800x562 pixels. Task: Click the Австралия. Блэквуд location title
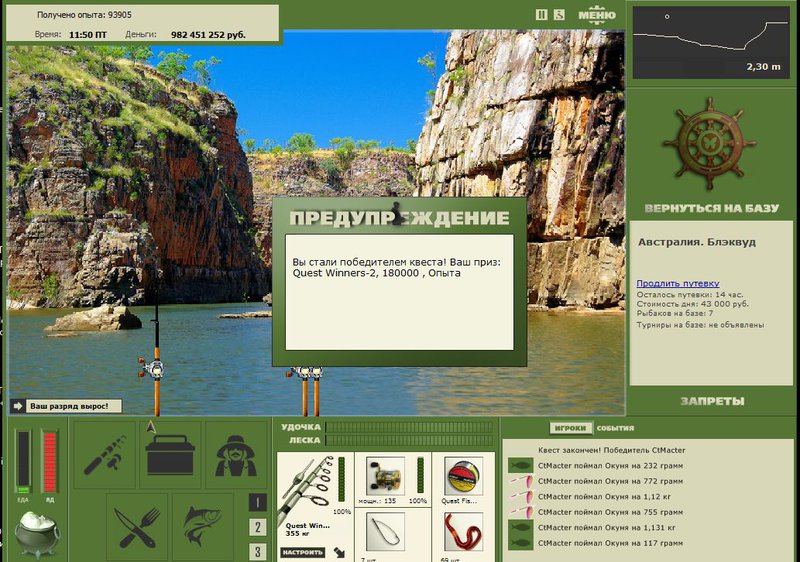click(x=696, y=242)
